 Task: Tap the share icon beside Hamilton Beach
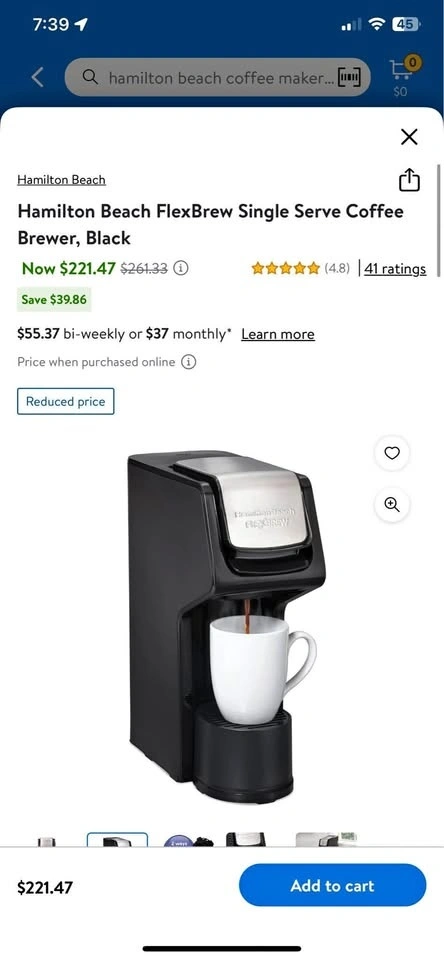click(x=409, y=180)
